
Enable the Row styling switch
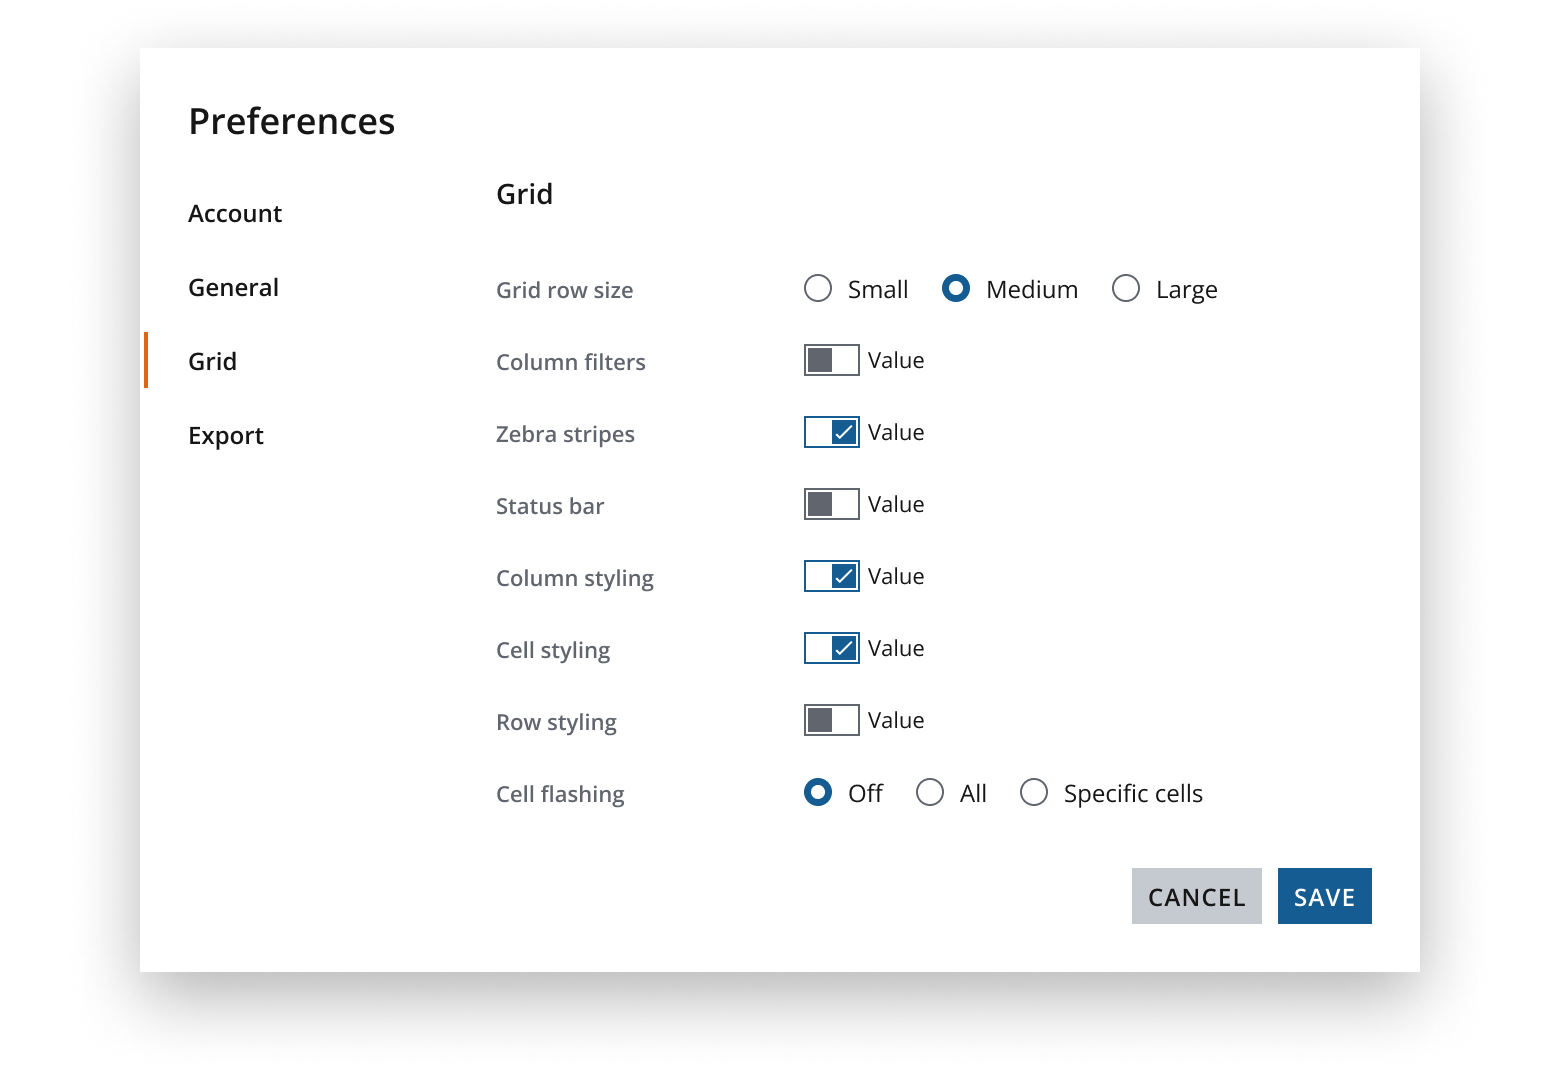pyautogui.click(x=832, y=720)
